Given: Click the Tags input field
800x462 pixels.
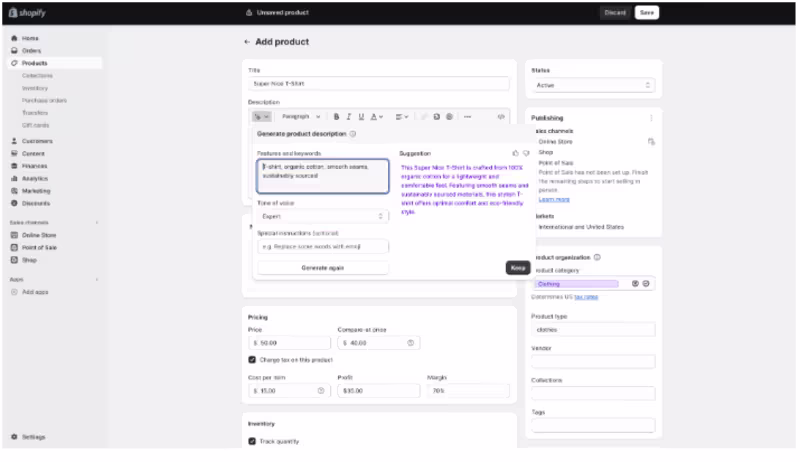Looking at the screenshot, I should tap(593, 425).
